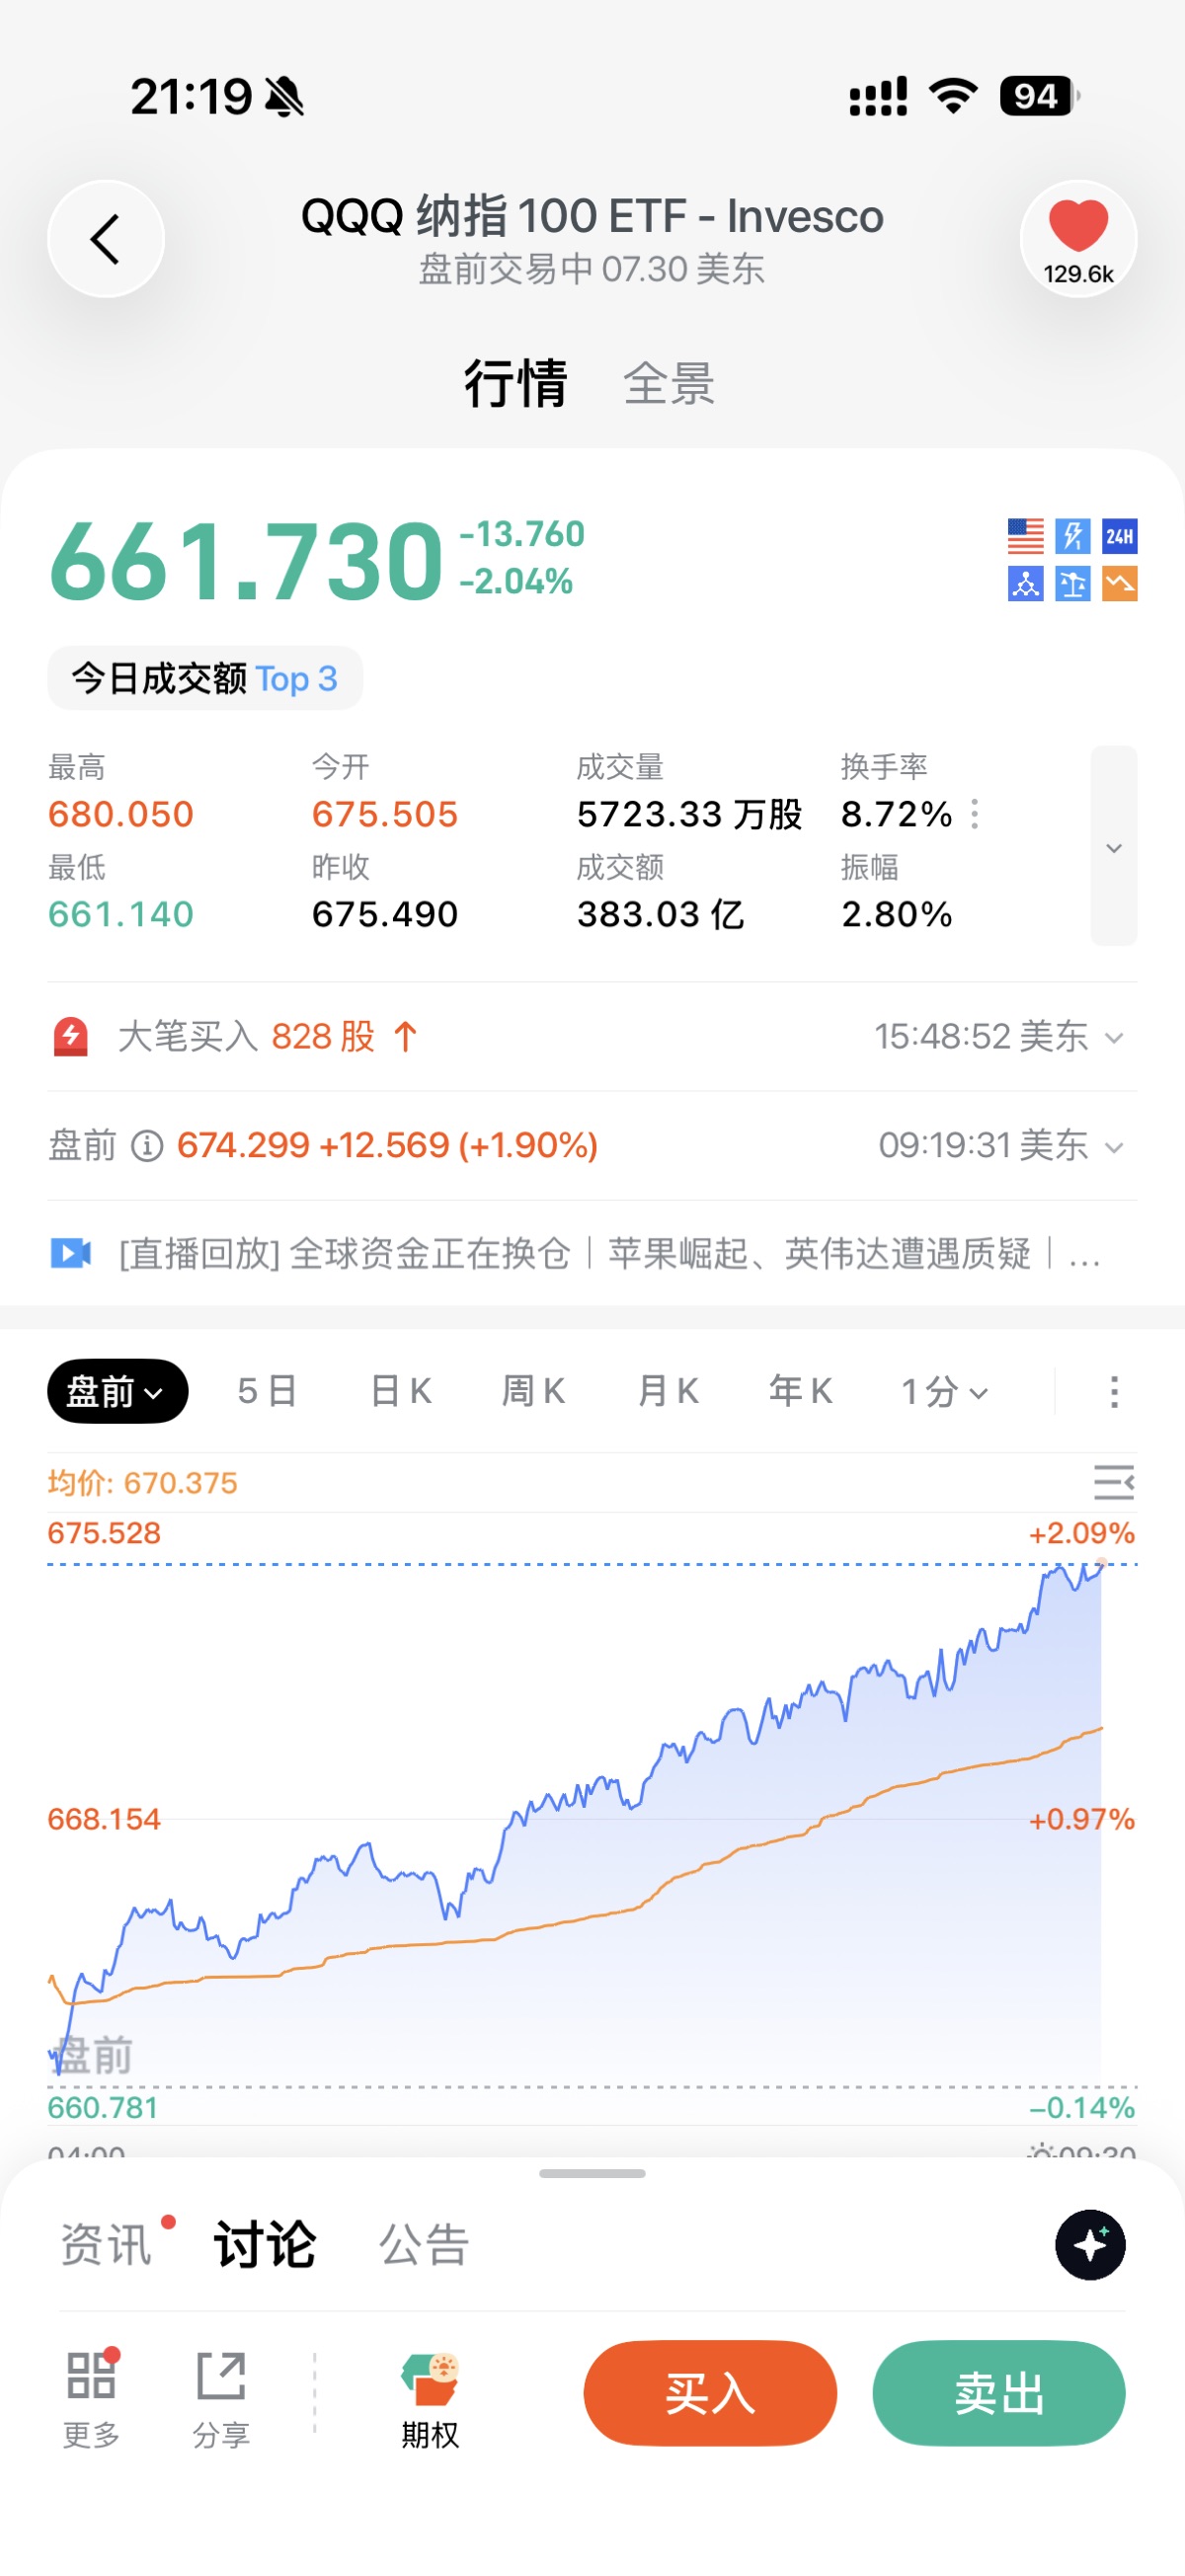The width and height of the screenshot is (1185, 2576).
Task: Tap the US flag market icon
Action: coord(1025,536)
